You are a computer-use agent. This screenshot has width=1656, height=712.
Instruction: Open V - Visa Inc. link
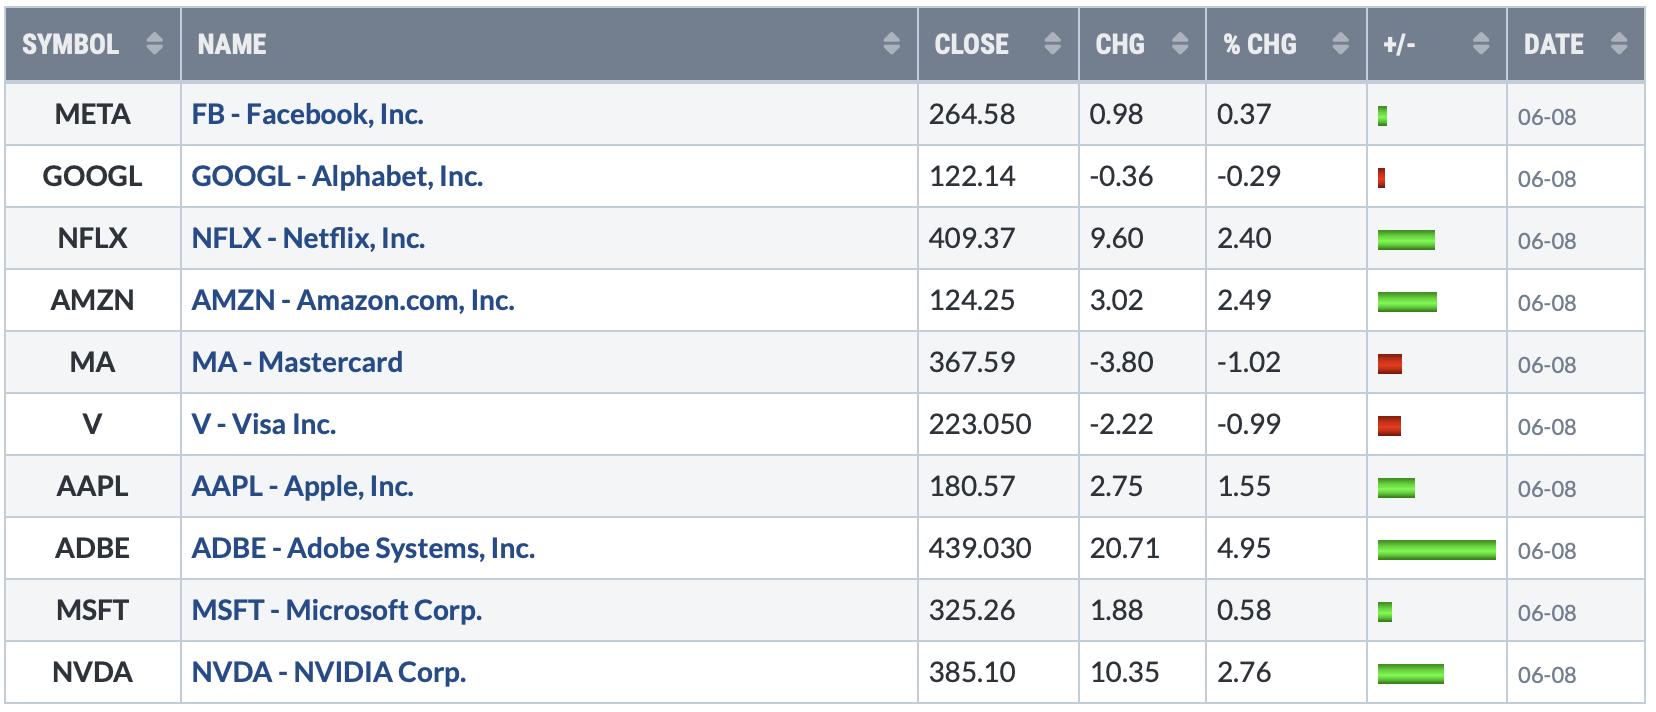coord(264,424)
